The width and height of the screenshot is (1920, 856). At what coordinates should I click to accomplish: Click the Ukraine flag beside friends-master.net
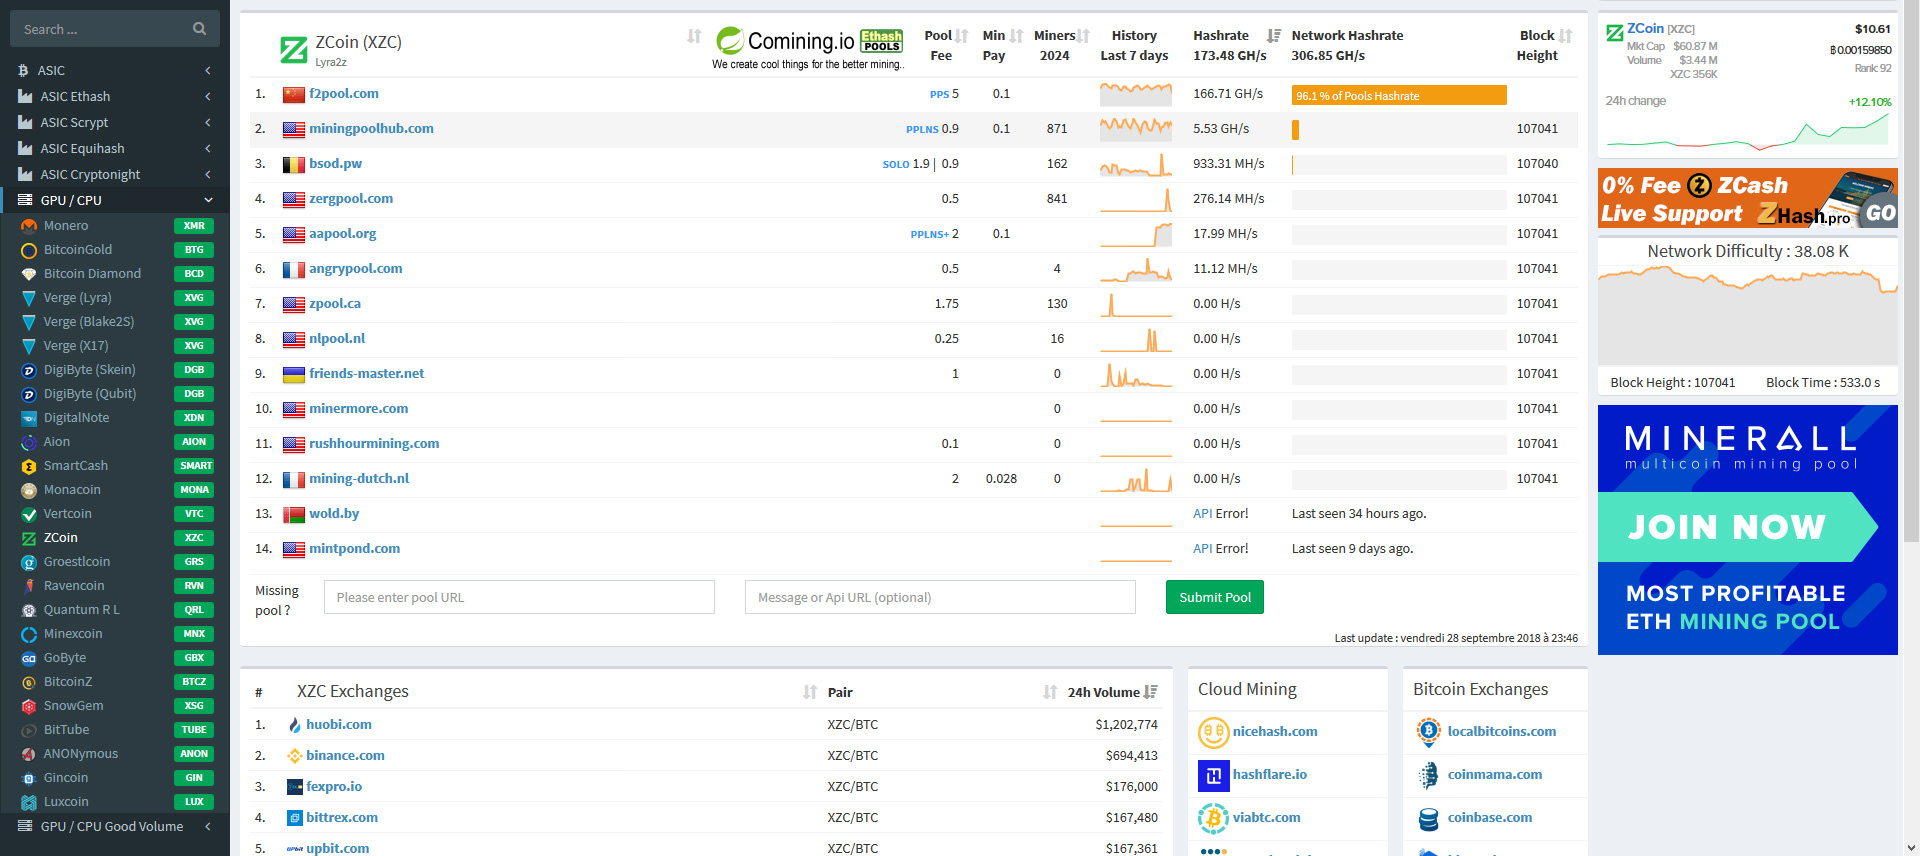click(x=294, y=374)
